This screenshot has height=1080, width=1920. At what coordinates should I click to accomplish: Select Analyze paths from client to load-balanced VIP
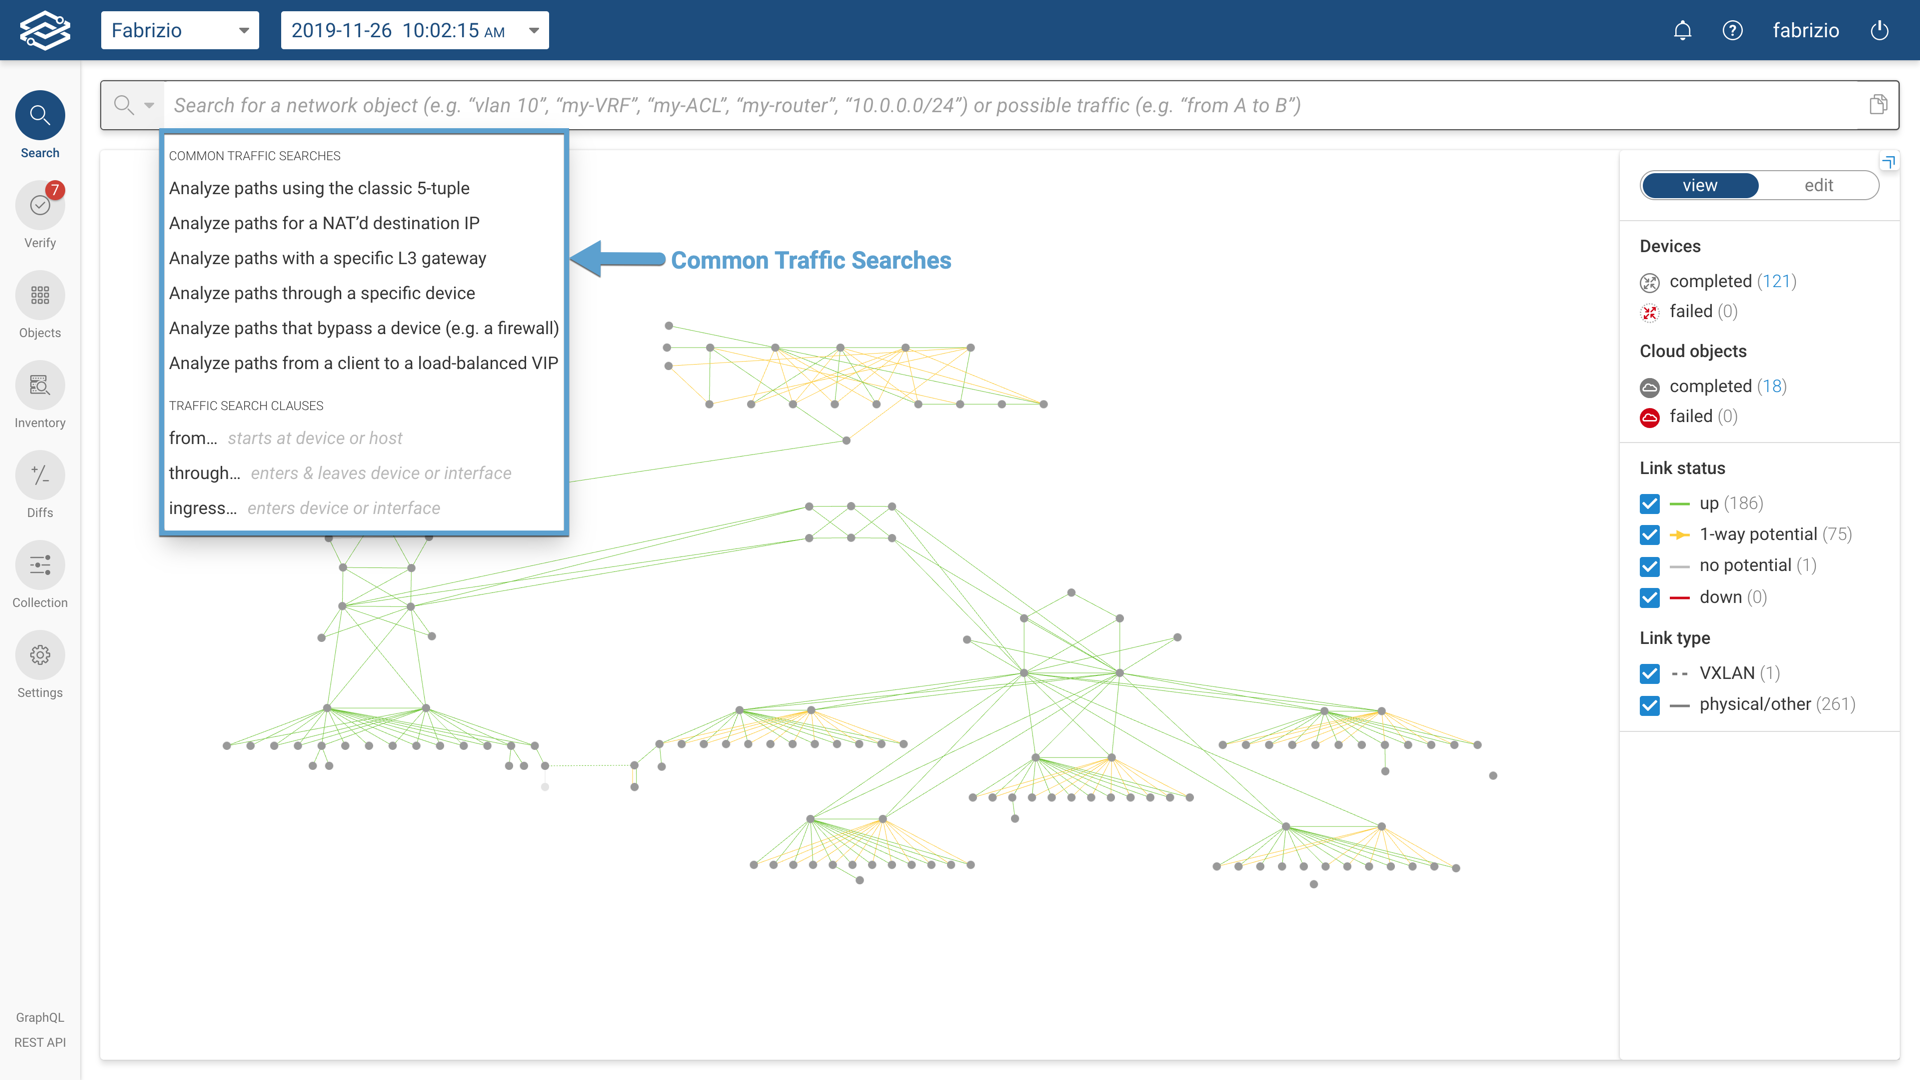(364, 363)
